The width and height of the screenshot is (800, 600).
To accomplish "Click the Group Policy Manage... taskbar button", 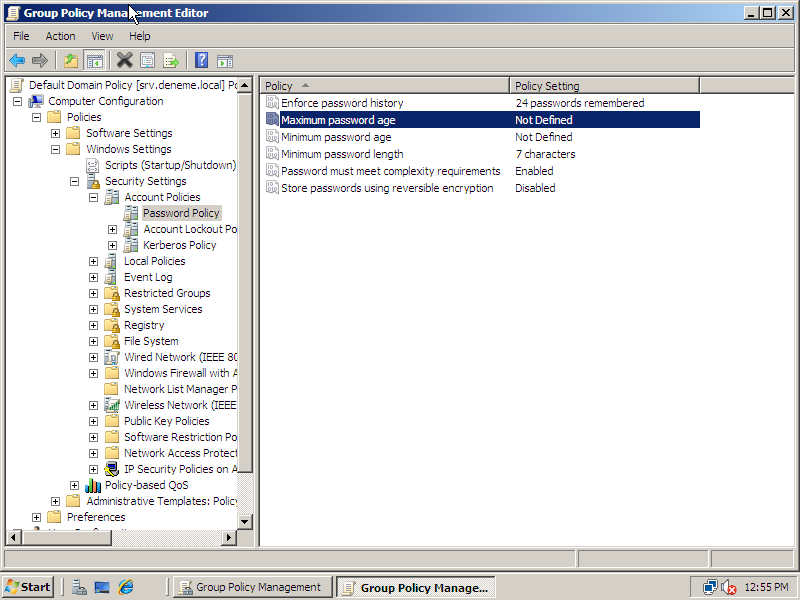I will coord(415,587).
